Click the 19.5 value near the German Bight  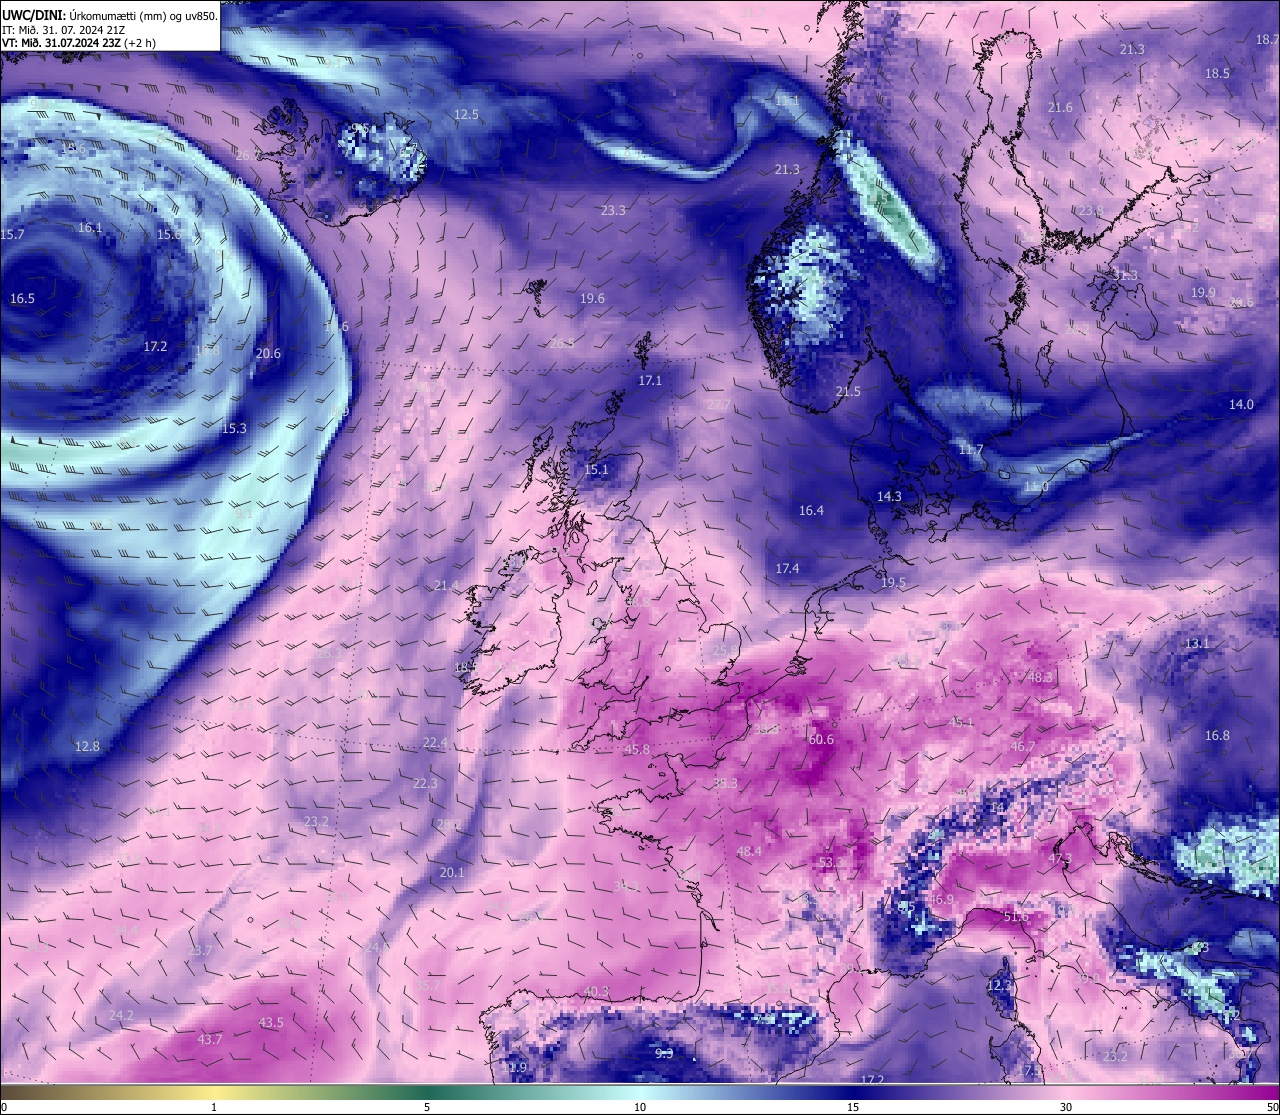click(x=893, y=582)
